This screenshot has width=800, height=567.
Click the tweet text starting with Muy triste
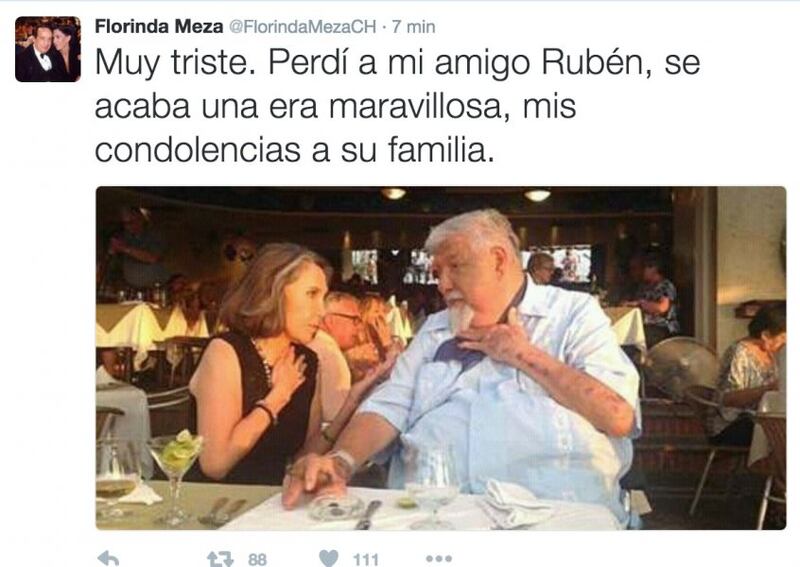[x=397, y=106]
